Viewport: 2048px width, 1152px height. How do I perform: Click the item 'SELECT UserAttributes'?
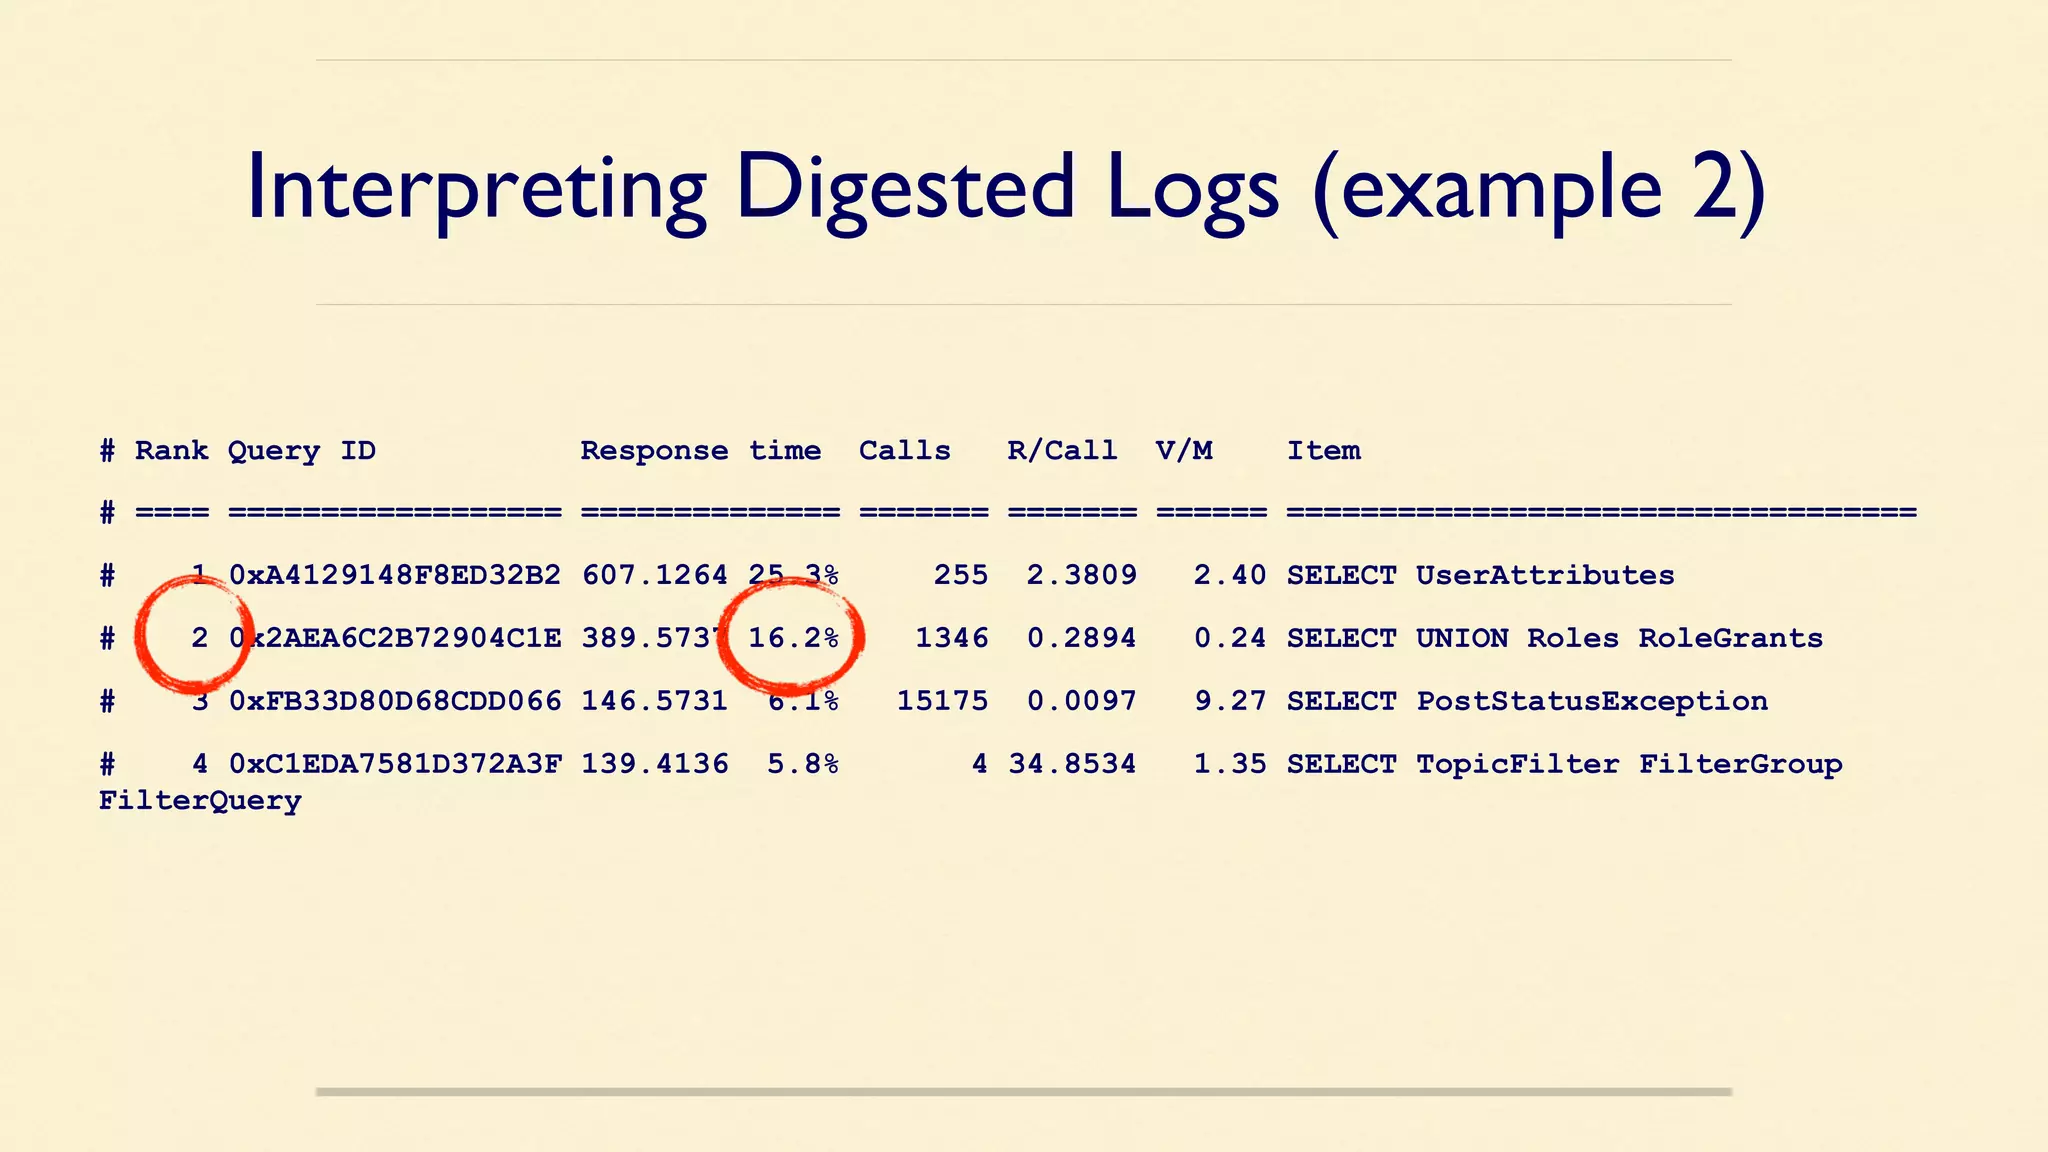(x=1481, y=575)
